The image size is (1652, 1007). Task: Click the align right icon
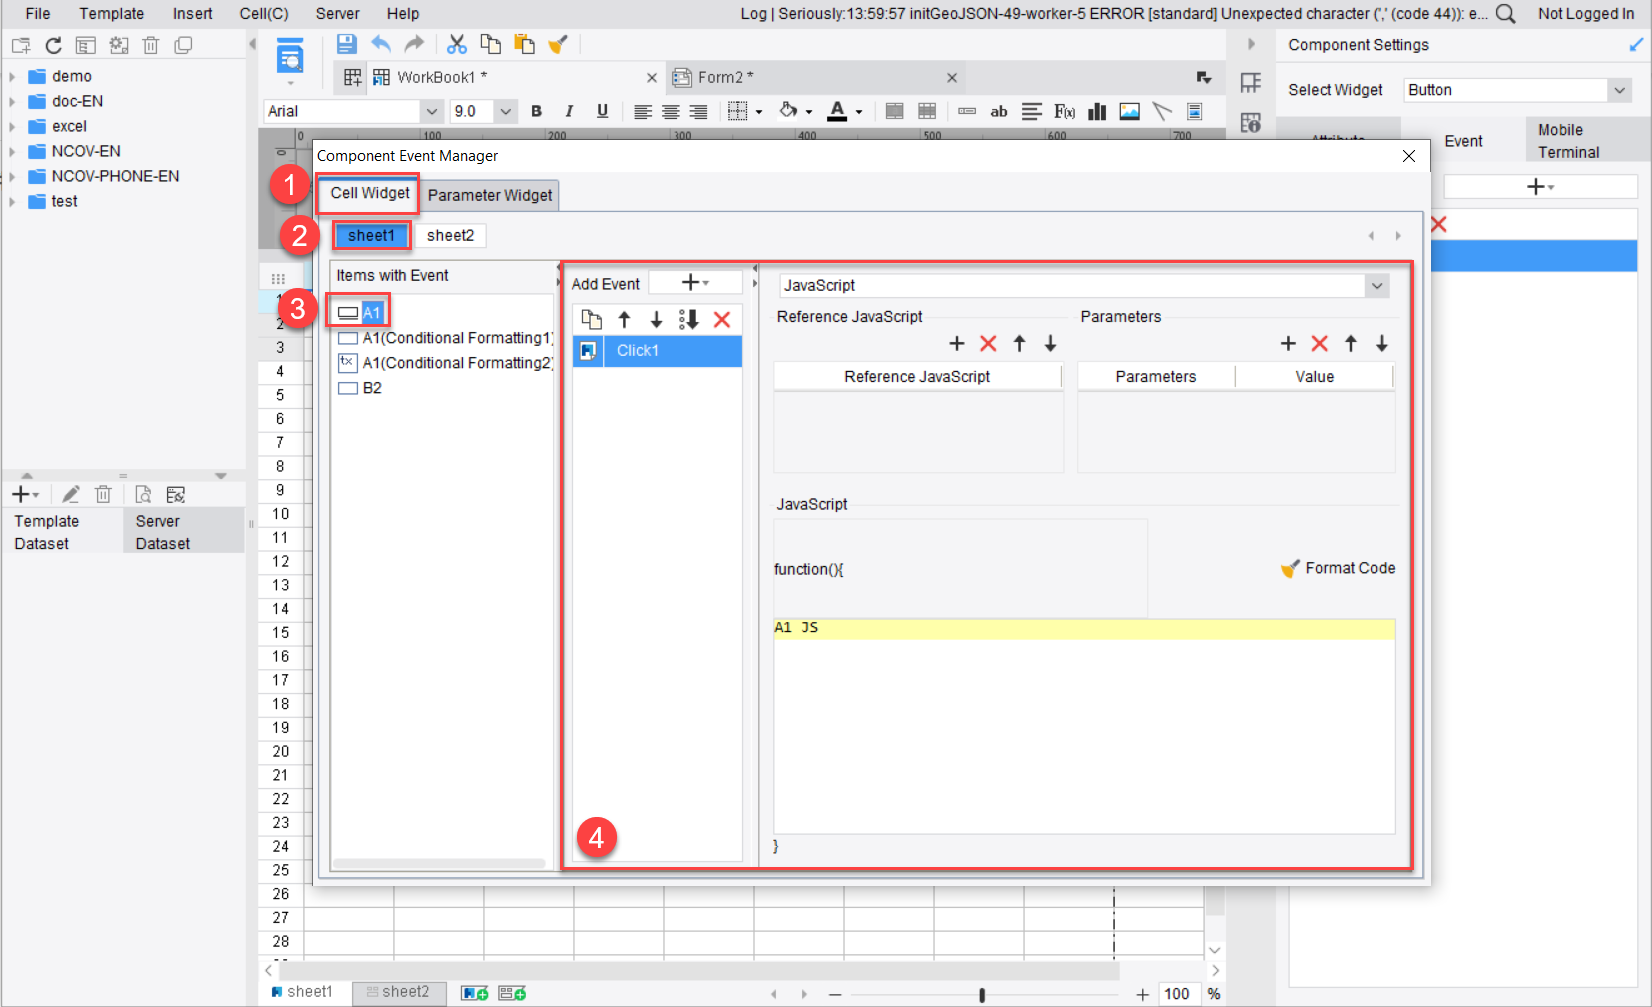click(x=698, y=111)
